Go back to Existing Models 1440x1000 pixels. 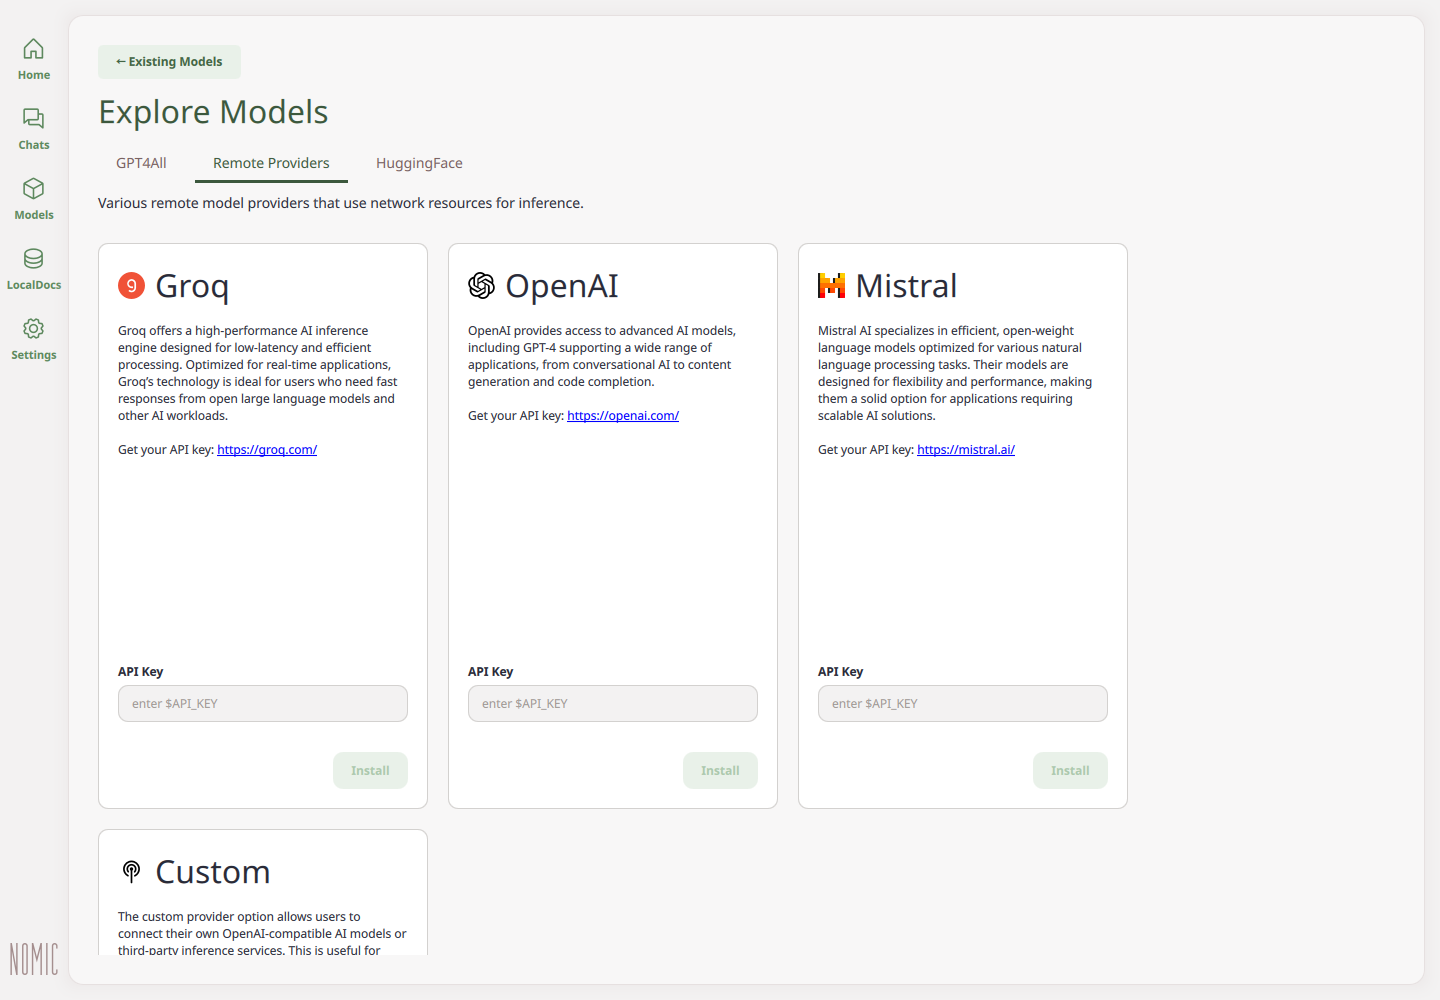[x=169, y=62]
